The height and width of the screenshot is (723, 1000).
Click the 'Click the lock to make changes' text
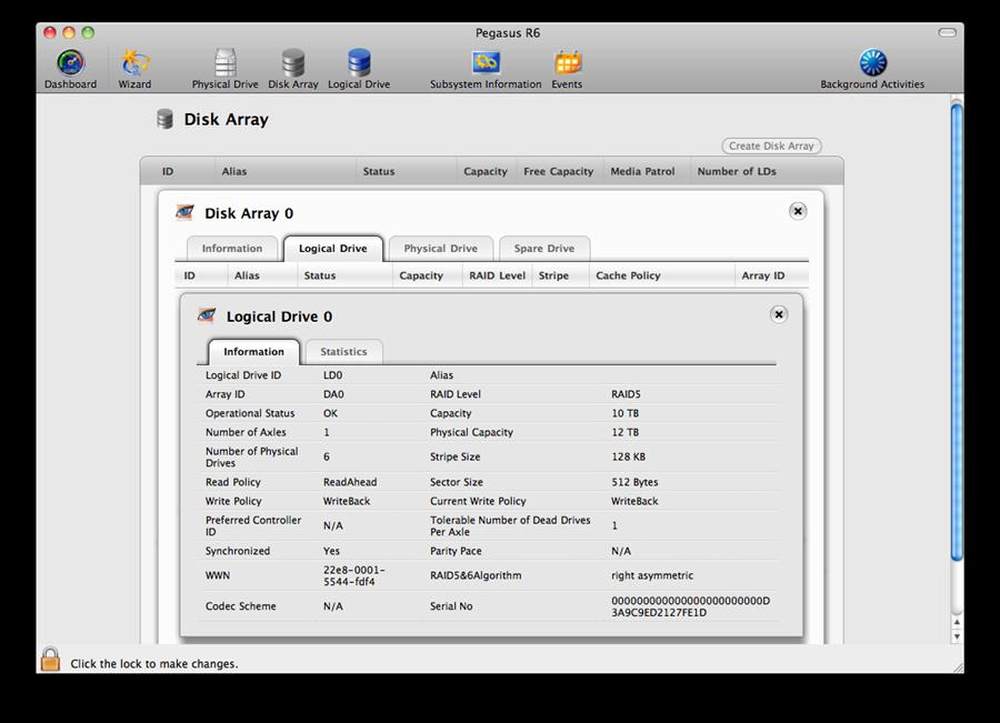(154, 664)
